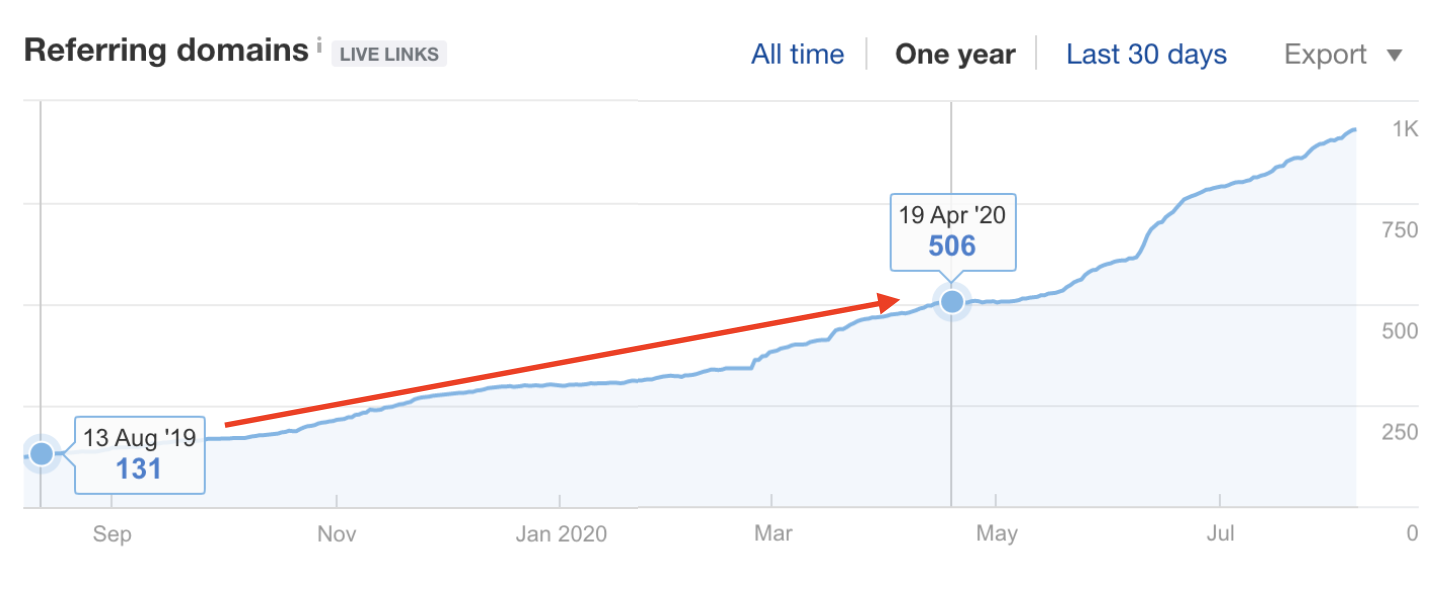Image resolution: width=1450 pixels, height=592 pixels.
Task: Select the One year range tab
Action: [955, 54]
